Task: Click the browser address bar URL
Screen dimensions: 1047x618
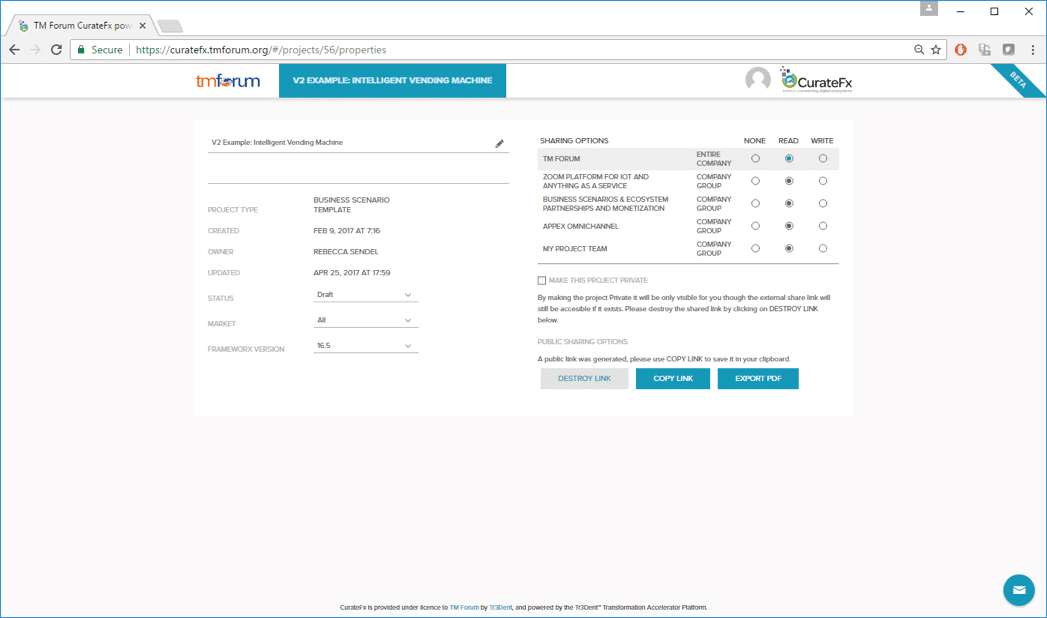Action: (261, 50)
